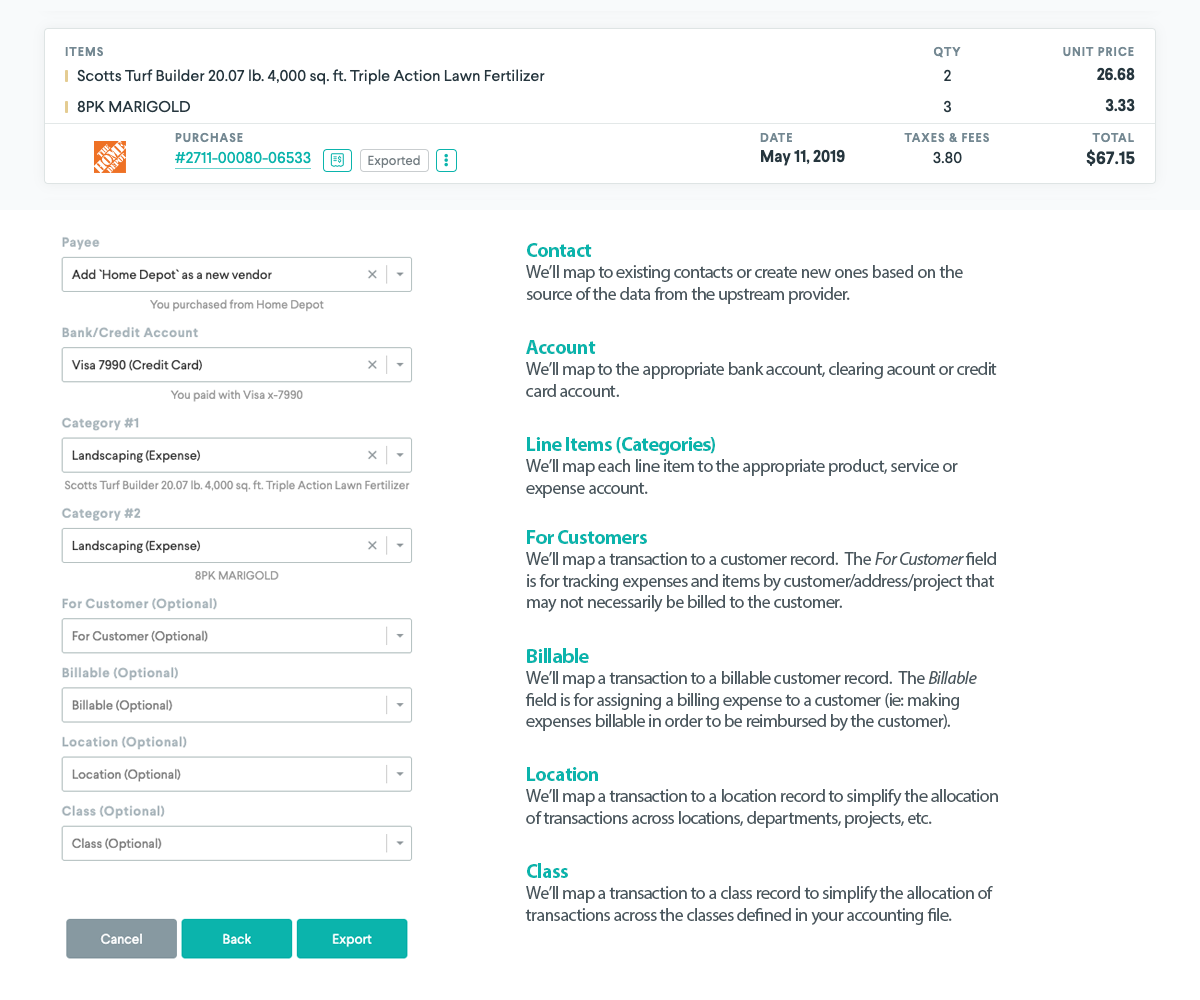The height and width of the screenshot is (1000, 1200).
Task: Open the For Customer optional dropdown
Action: pyautogui.click(x=236, y=636)
